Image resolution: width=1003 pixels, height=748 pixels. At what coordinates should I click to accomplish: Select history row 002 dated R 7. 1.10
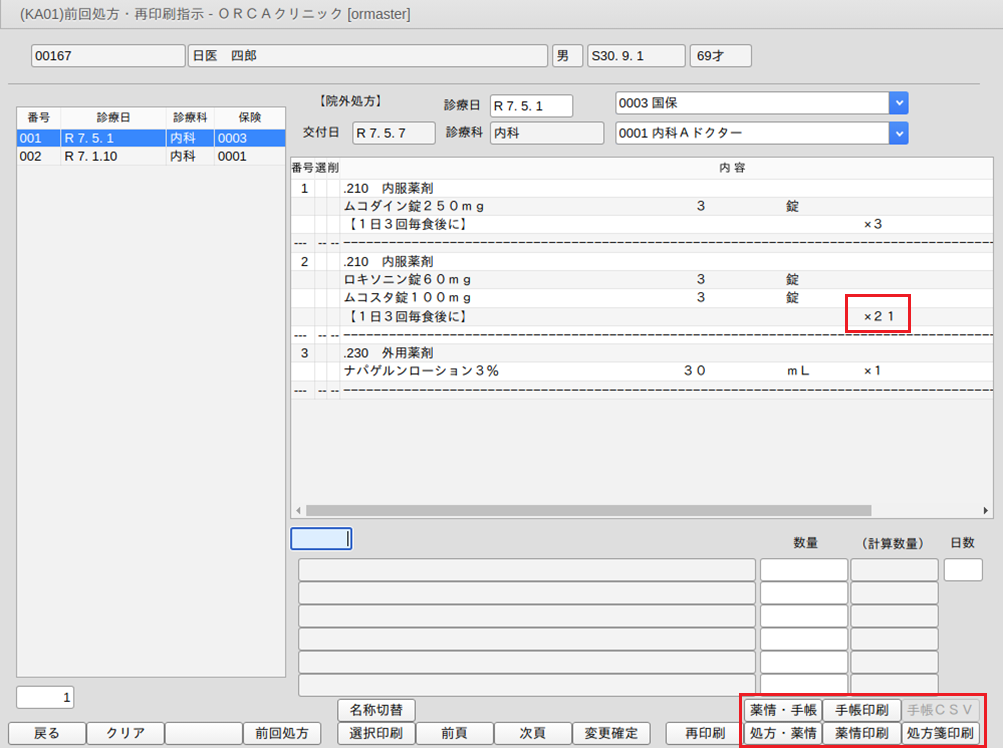click(150, 156)
